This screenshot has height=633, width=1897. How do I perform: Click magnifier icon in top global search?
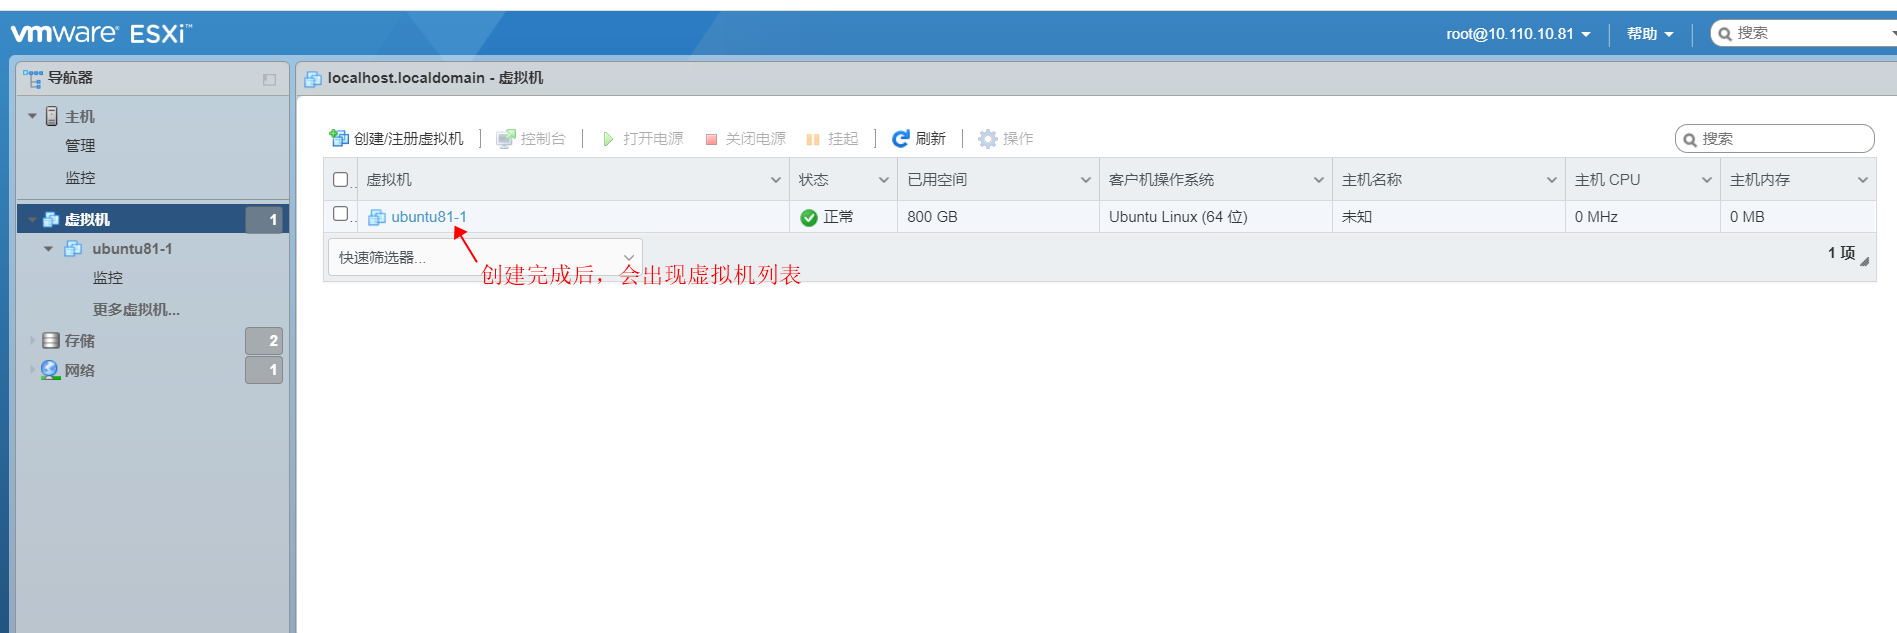pyautogui.click(x=1724, y=34)
